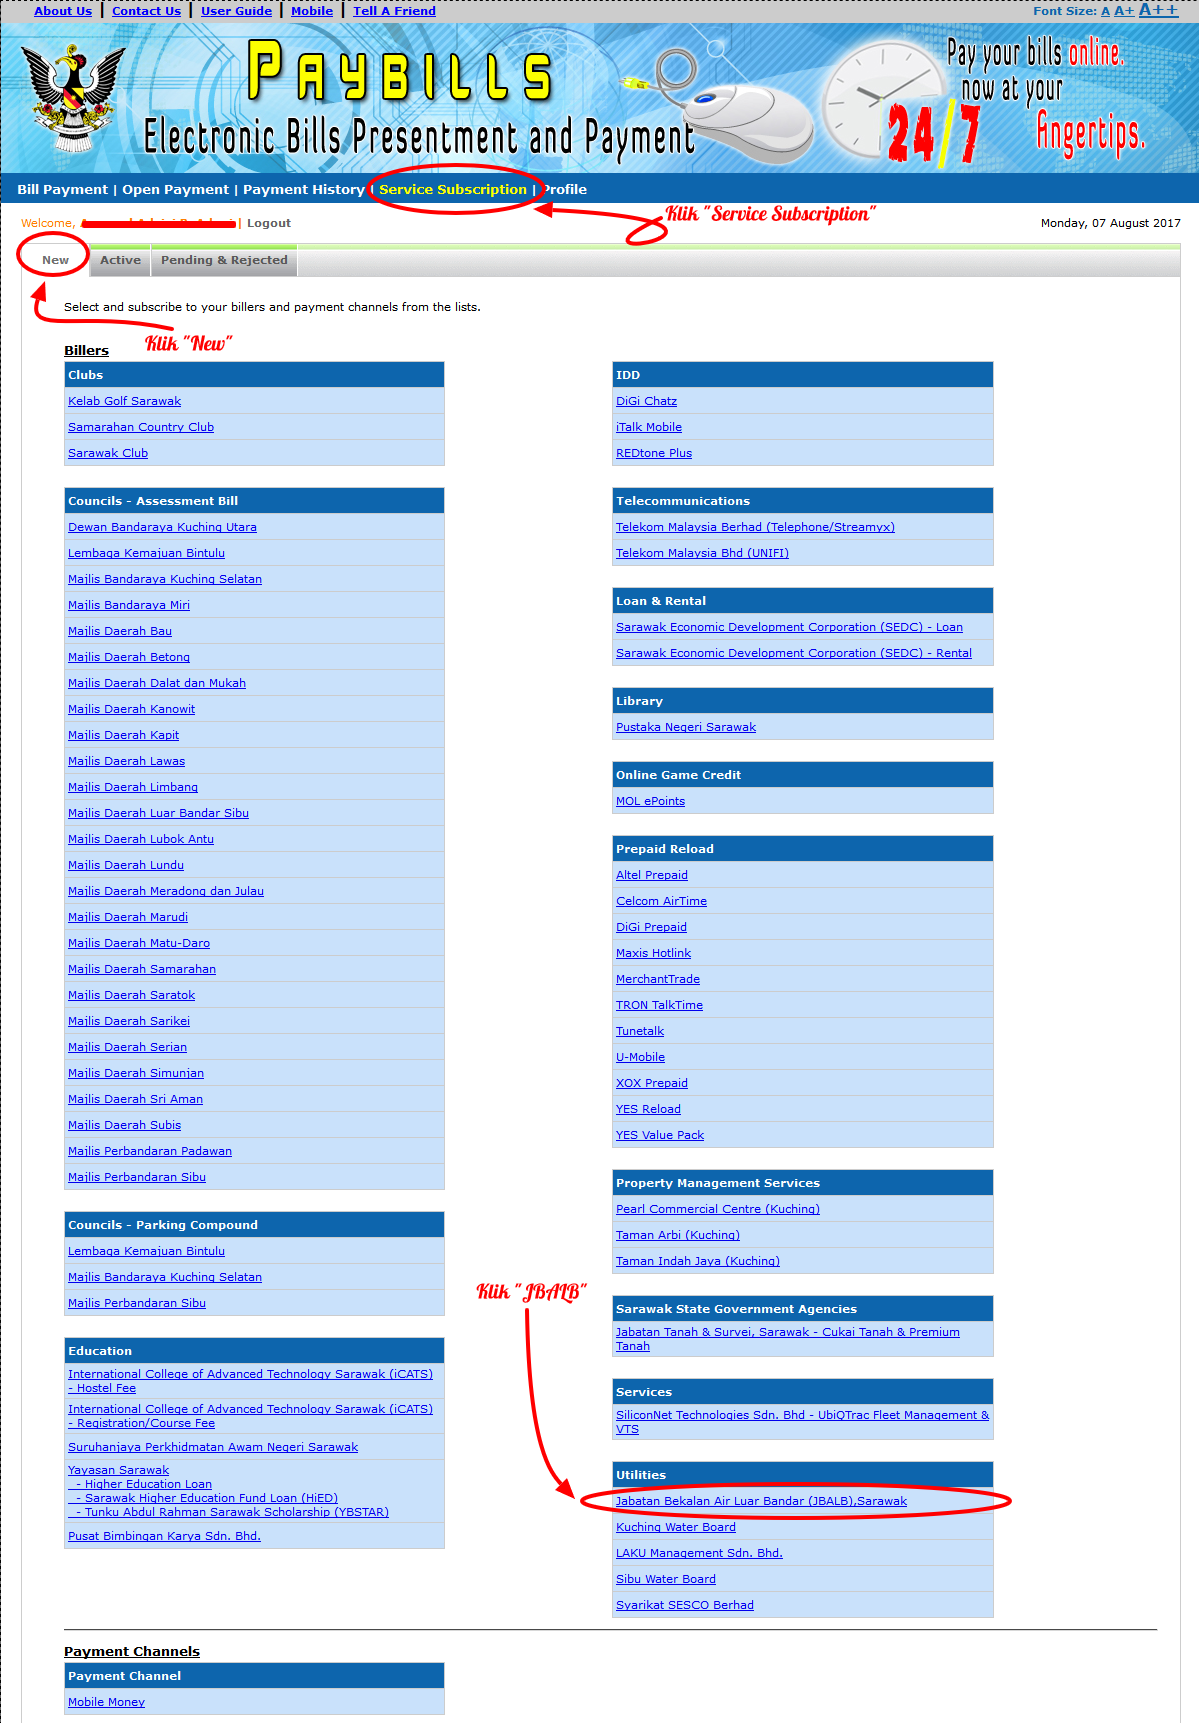Select Mobile Money payment channel
The image size is (1199, 1723).
pos(106,1702)
